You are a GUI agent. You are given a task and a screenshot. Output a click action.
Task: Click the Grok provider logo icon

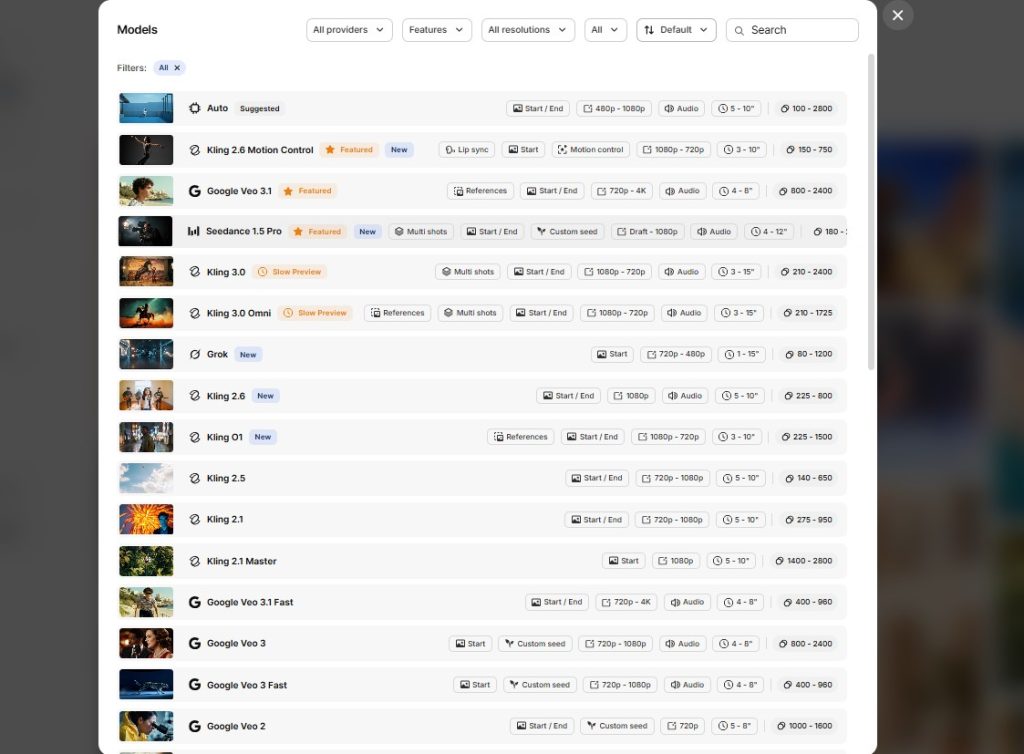(195, 355)
